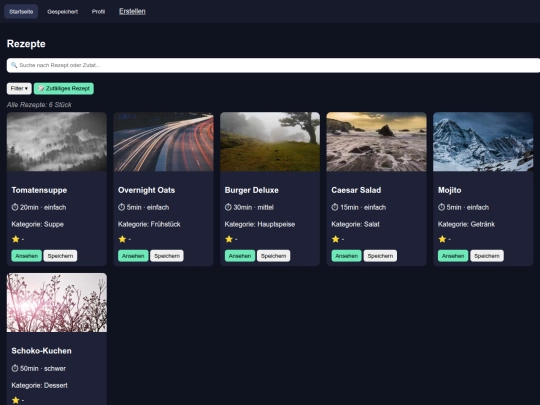
Task: Click the star rating icon on Schoko-Kuchen
Action: (15, 400)
